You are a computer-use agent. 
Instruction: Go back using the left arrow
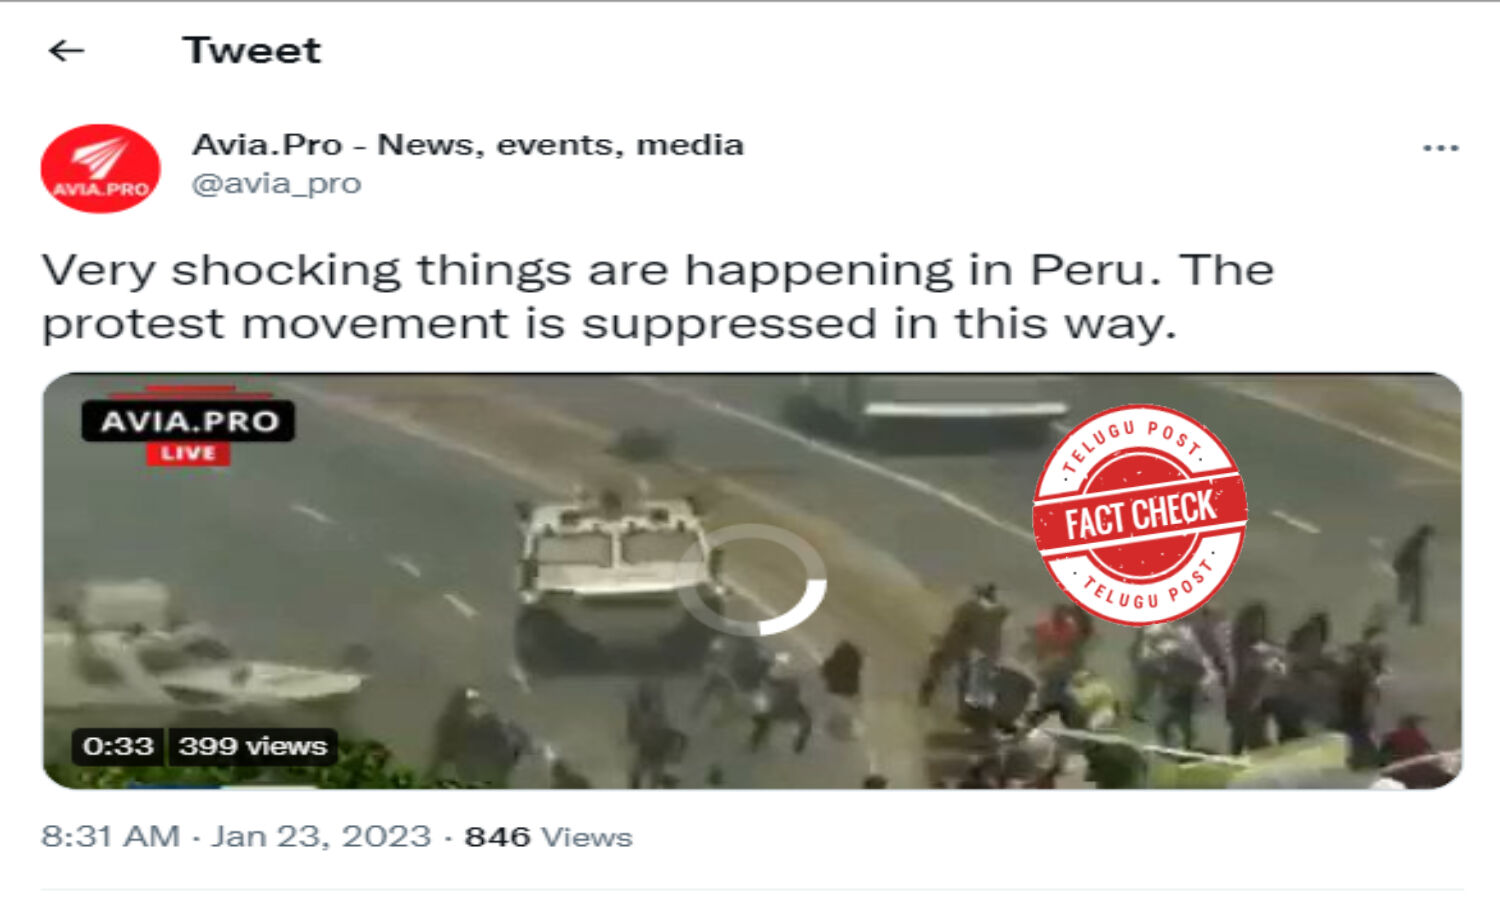(x=66, y=50)
